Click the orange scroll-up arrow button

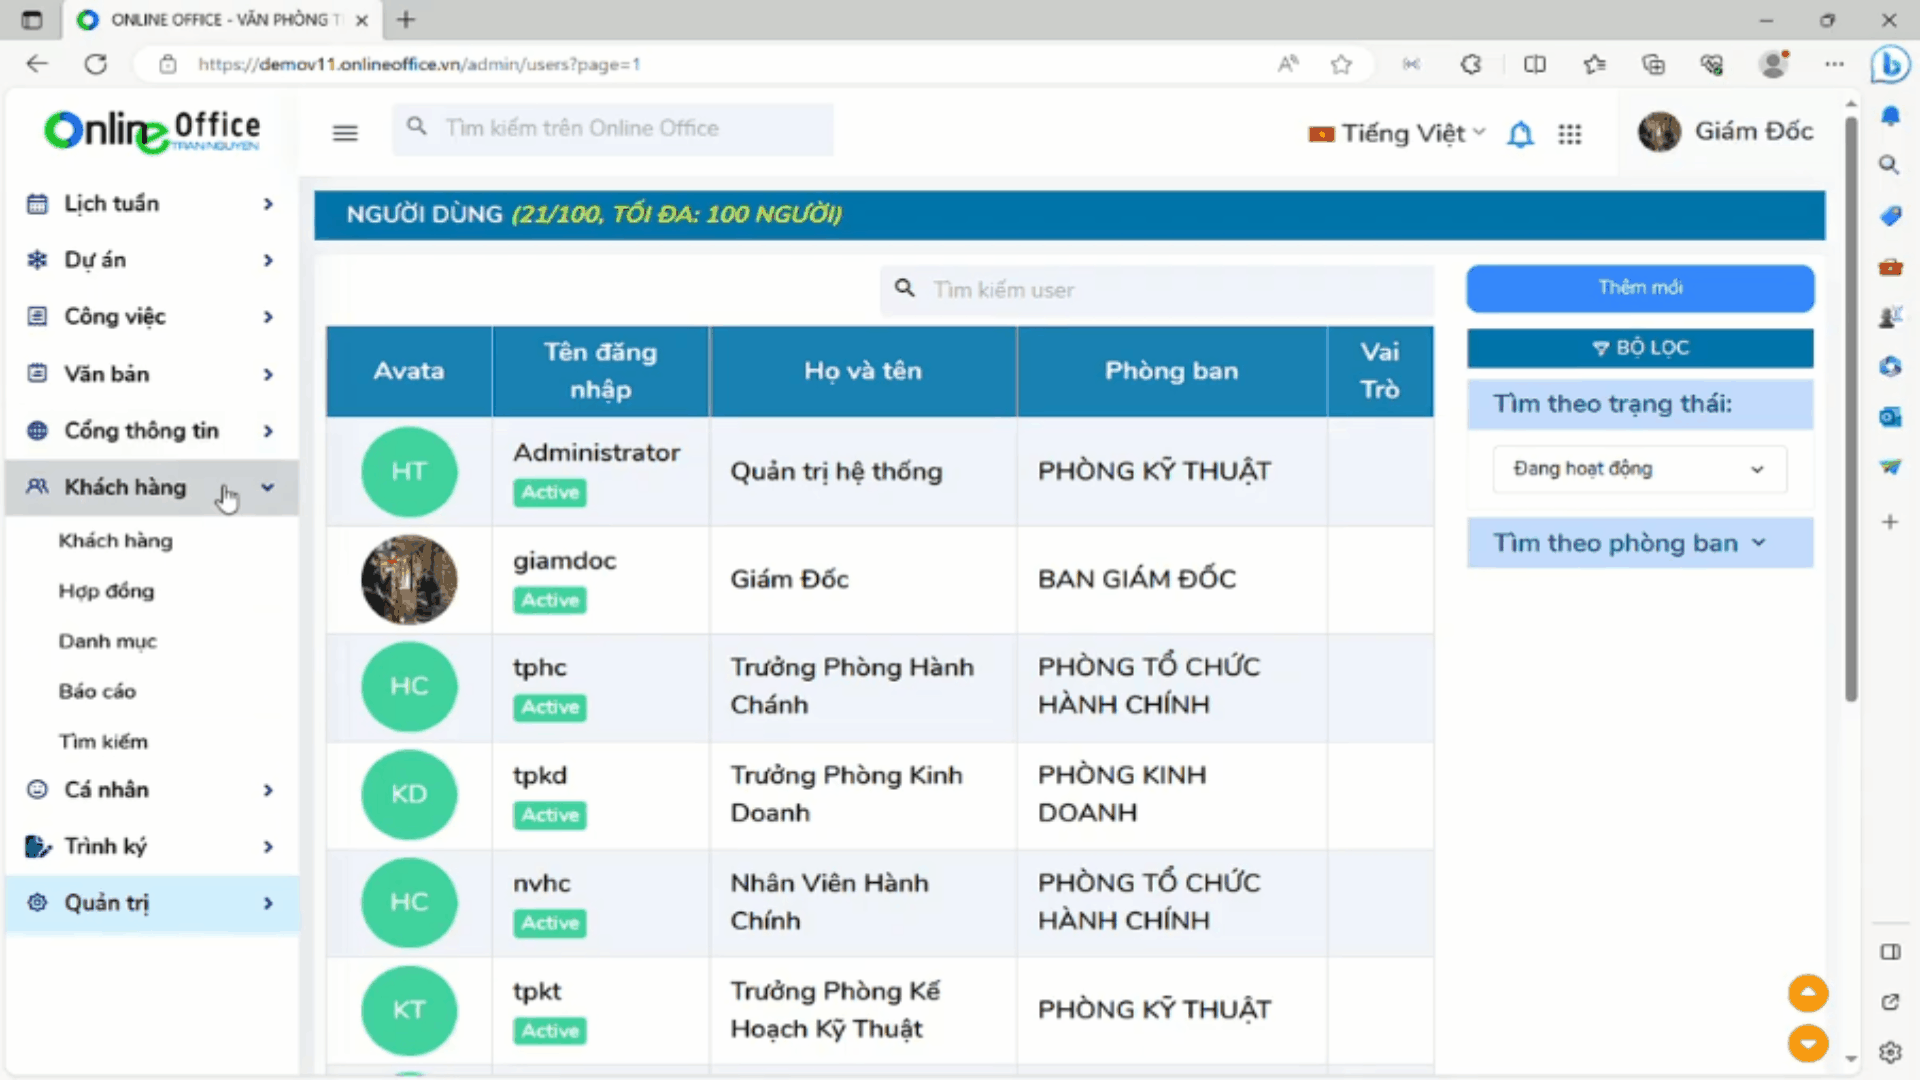tap(1807, 993)
